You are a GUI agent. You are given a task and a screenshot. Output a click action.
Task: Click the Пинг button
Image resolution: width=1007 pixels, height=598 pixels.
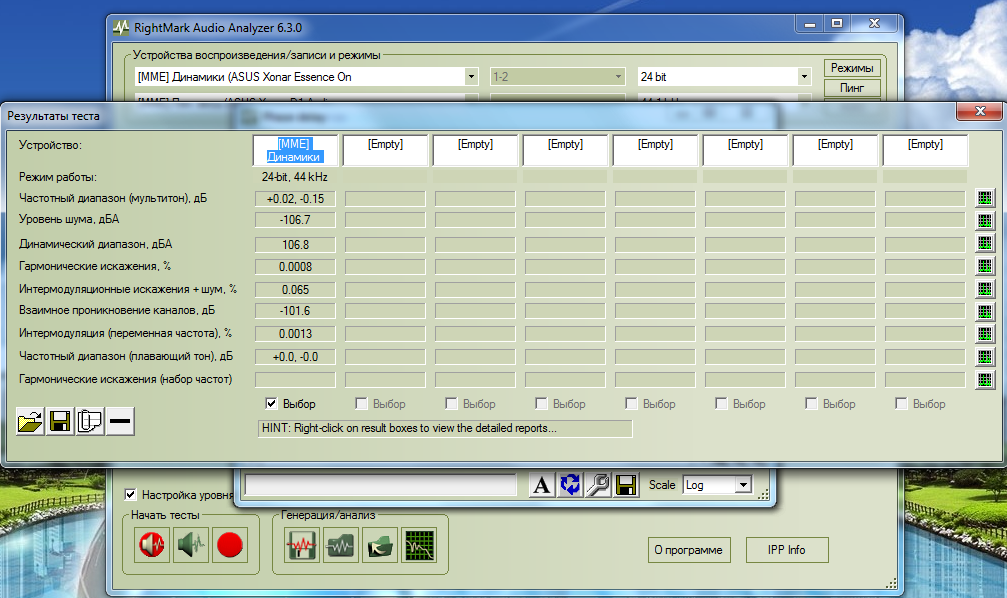pyautogui.click(x=852, y=88)
